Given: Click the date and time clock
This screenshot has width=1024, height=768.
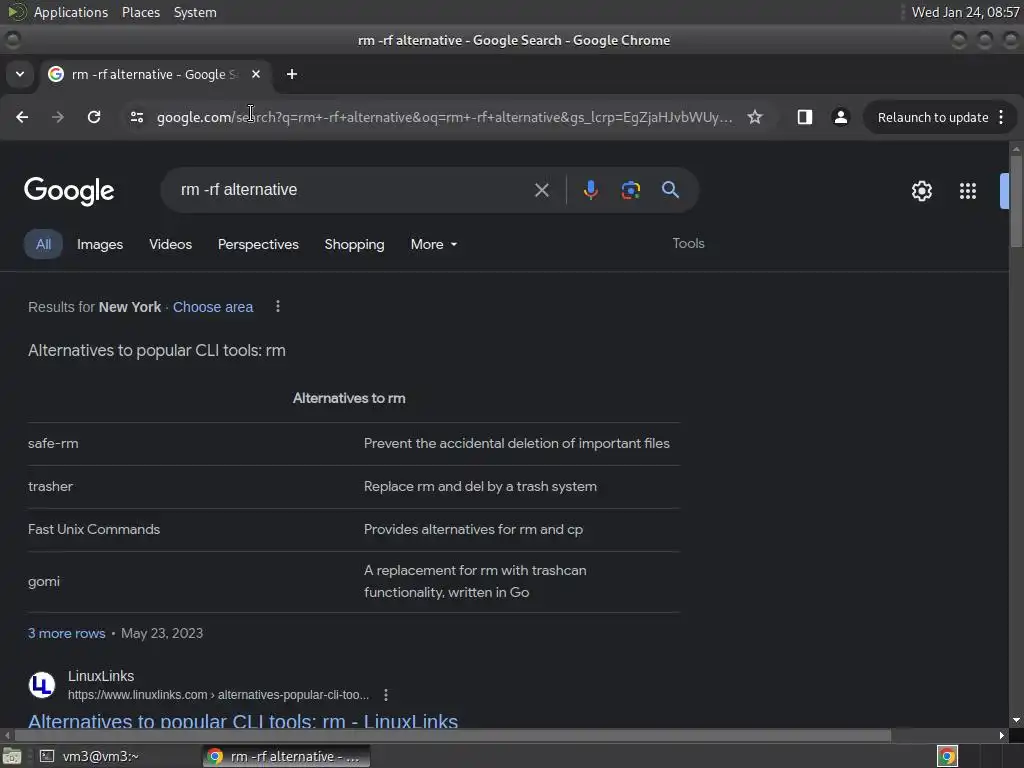Looking at the screenshot, I should tap(965, 12).
